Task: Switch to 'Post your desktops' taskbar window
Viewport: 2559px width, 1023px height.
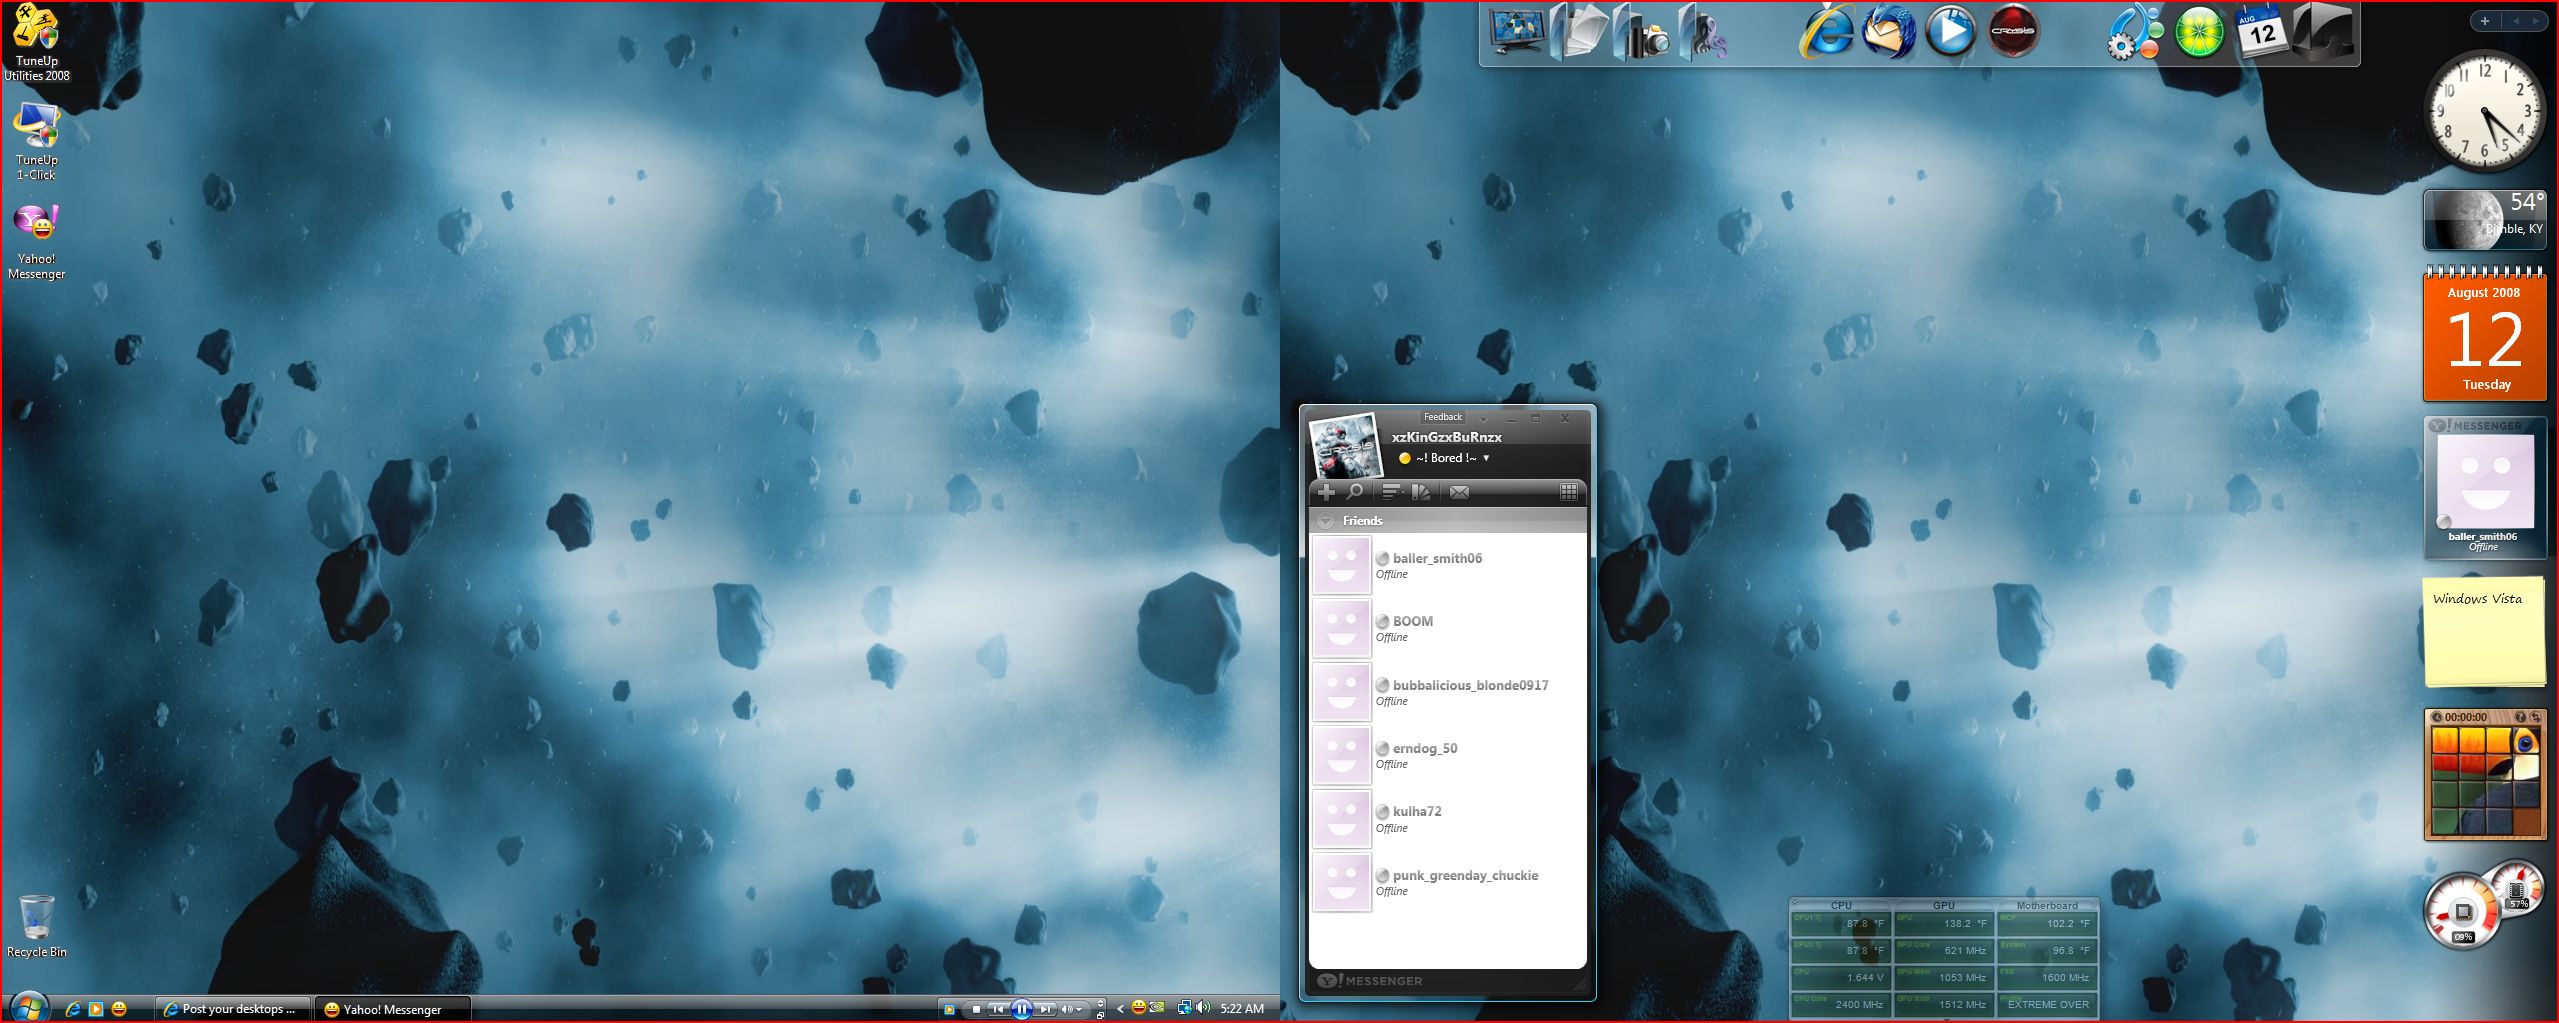Action: click(x=233, y=1009)
